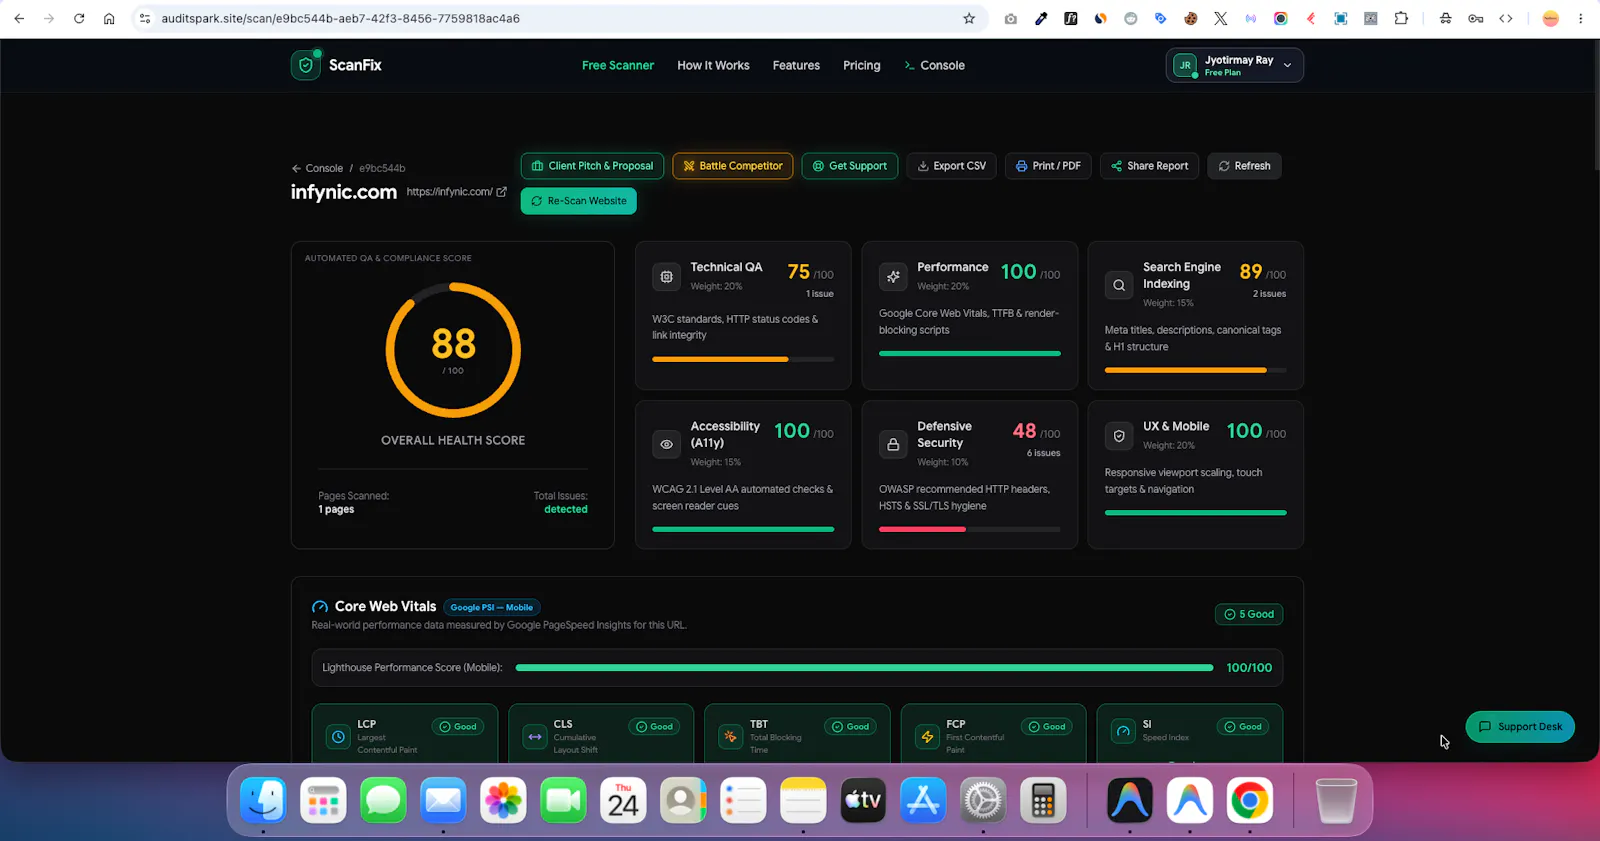Click the FCP lightning bolt icon
Viewport: 1600px width, 841px height.
click(927, 737)
